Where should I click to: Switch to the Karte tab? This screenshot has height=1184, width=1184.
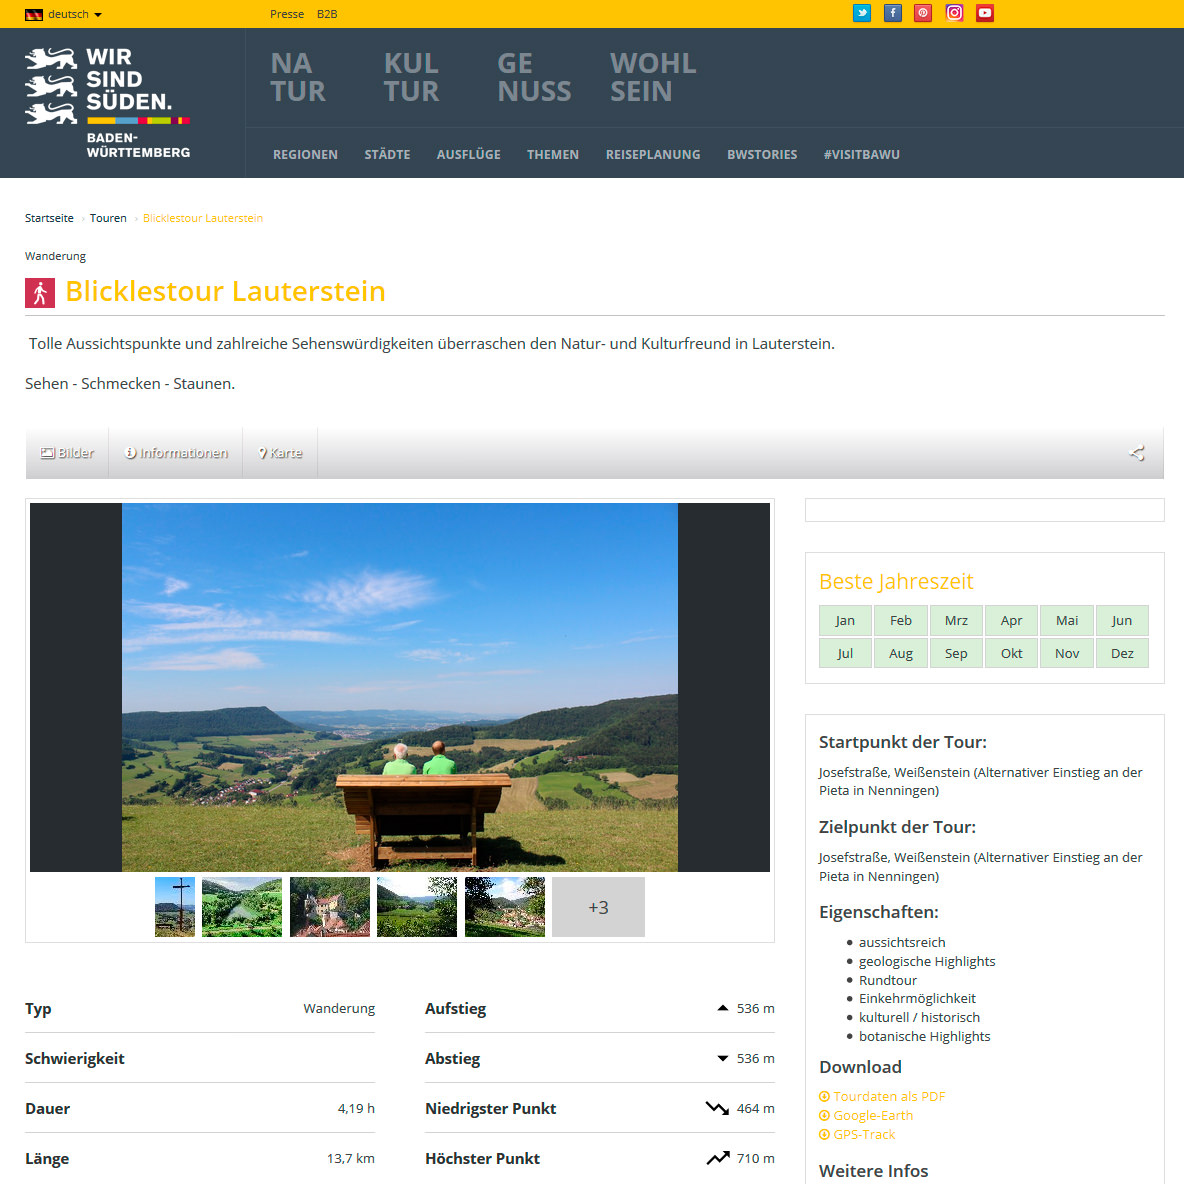tap(280, 453)
